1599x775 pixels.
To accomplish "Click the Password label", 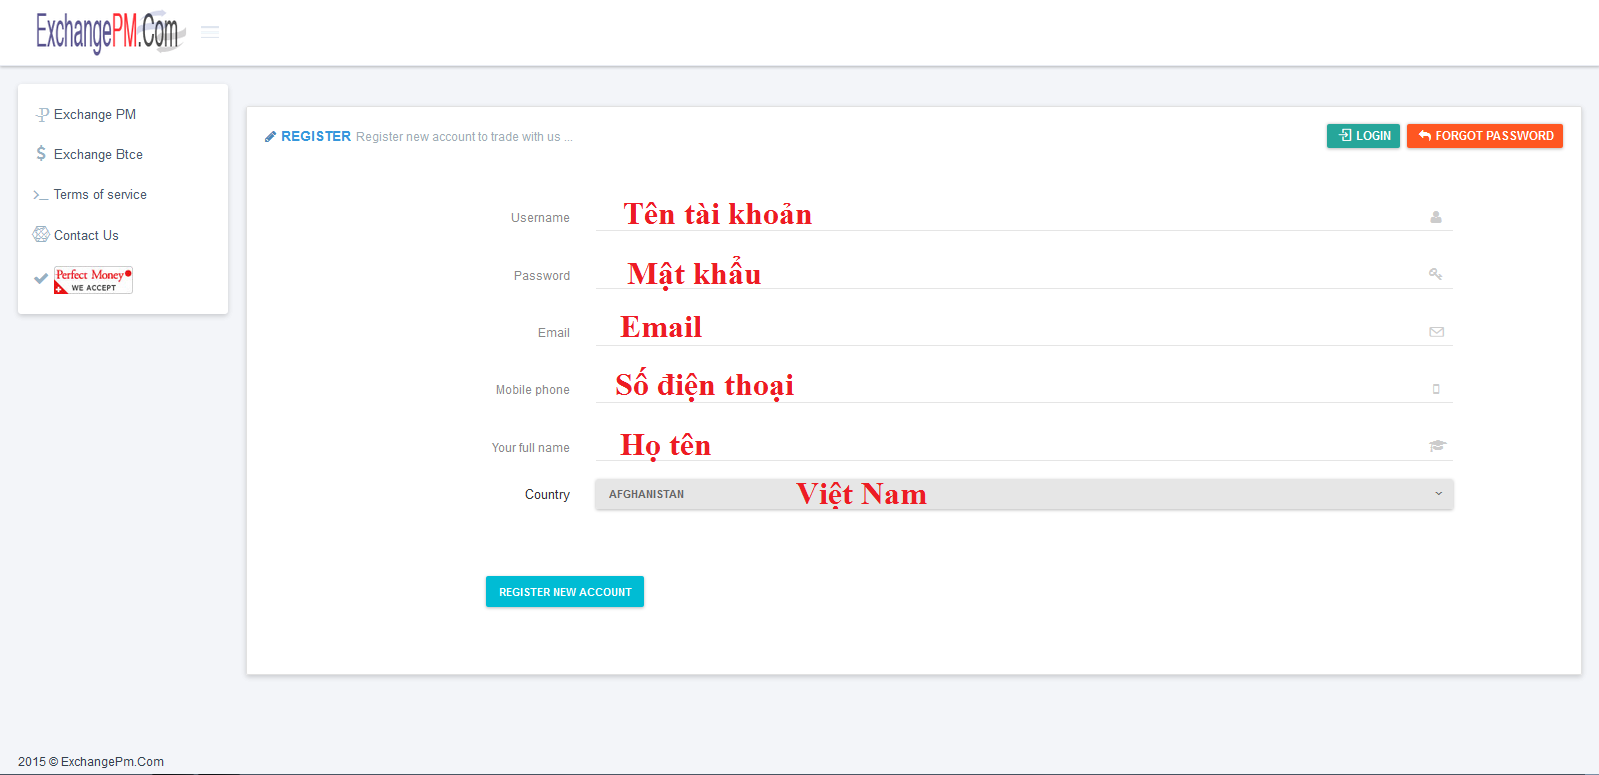I will [x=542, y=276].
